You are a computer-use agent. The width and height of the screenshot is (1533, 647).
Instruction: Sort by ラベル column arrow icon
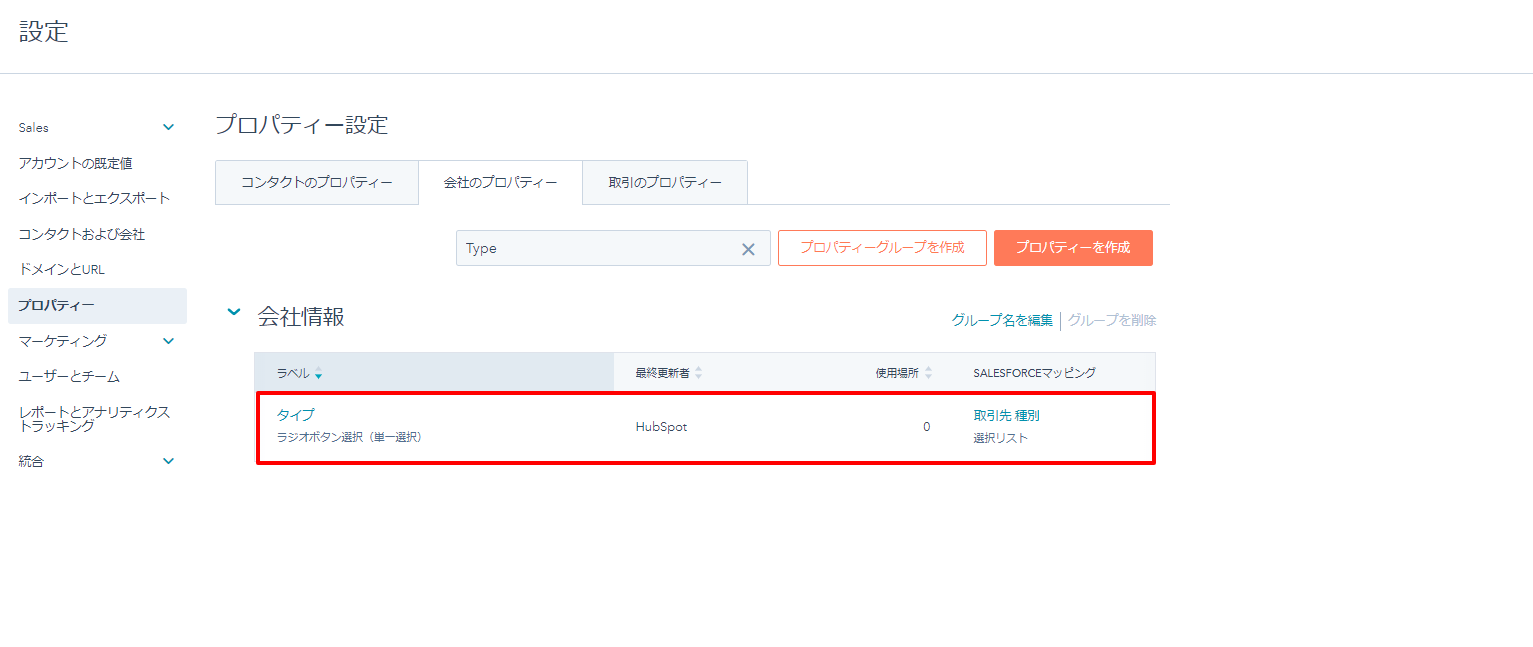318,374
